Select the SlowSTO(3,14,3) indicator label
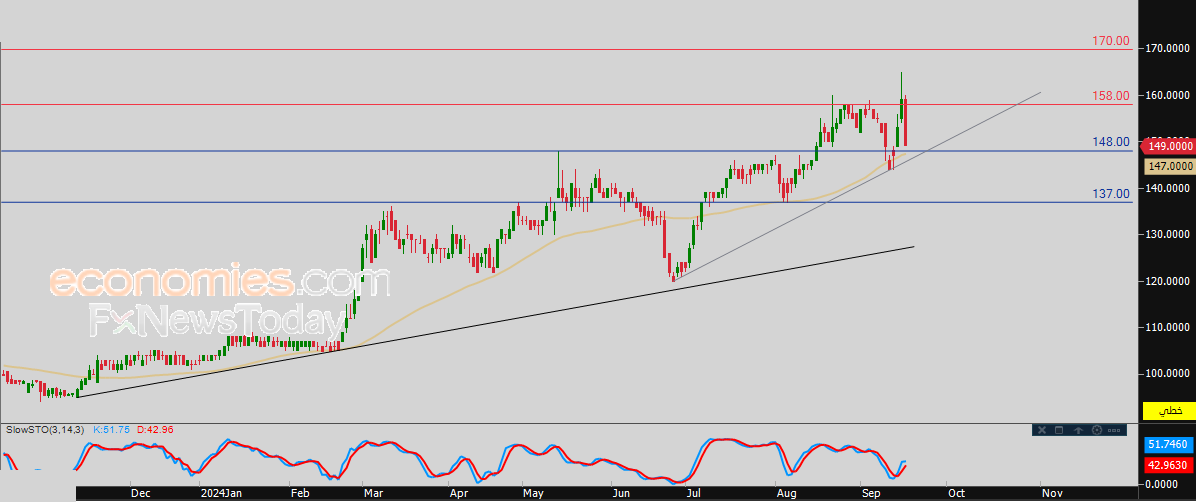The image size is (1196, 502). pyautogui.click(x=47, y=430)
